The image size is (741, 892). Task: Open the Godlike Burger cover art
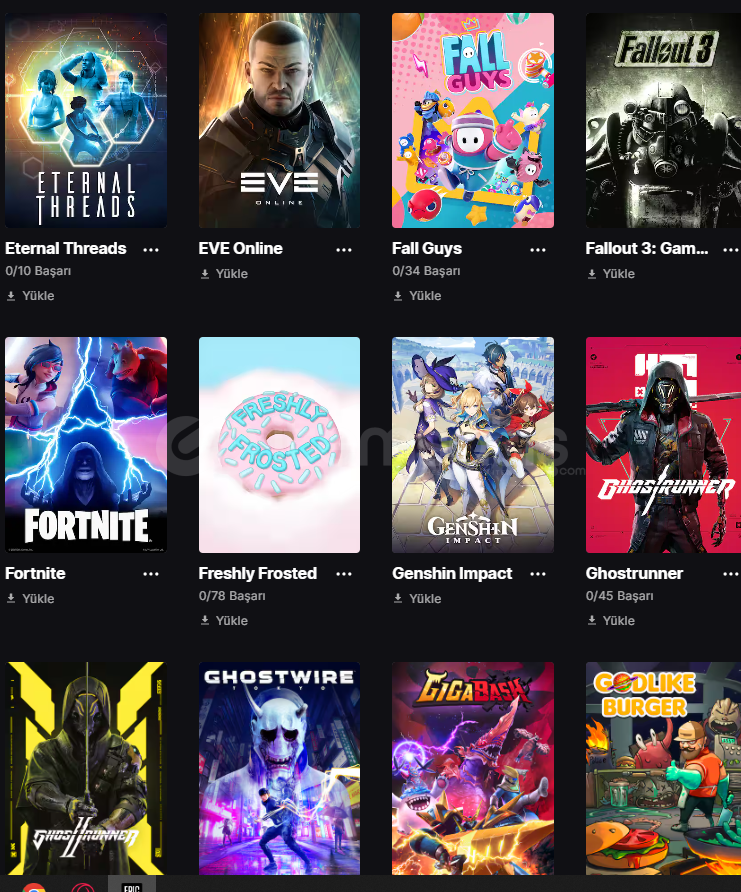(664, 768)
